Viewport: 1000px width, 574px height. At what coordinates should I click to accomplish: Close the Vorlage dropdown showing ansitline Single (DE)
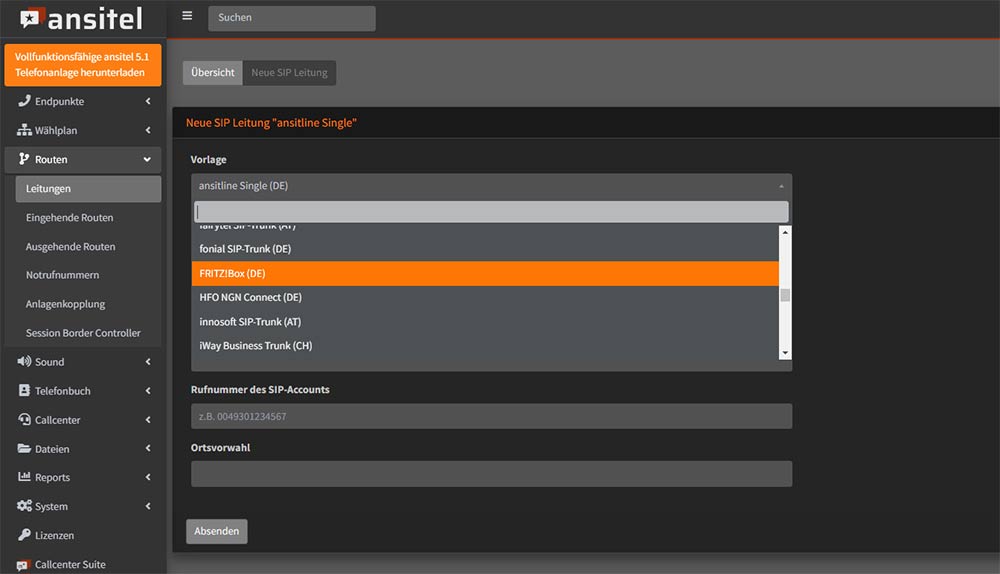tap(491, 186)
